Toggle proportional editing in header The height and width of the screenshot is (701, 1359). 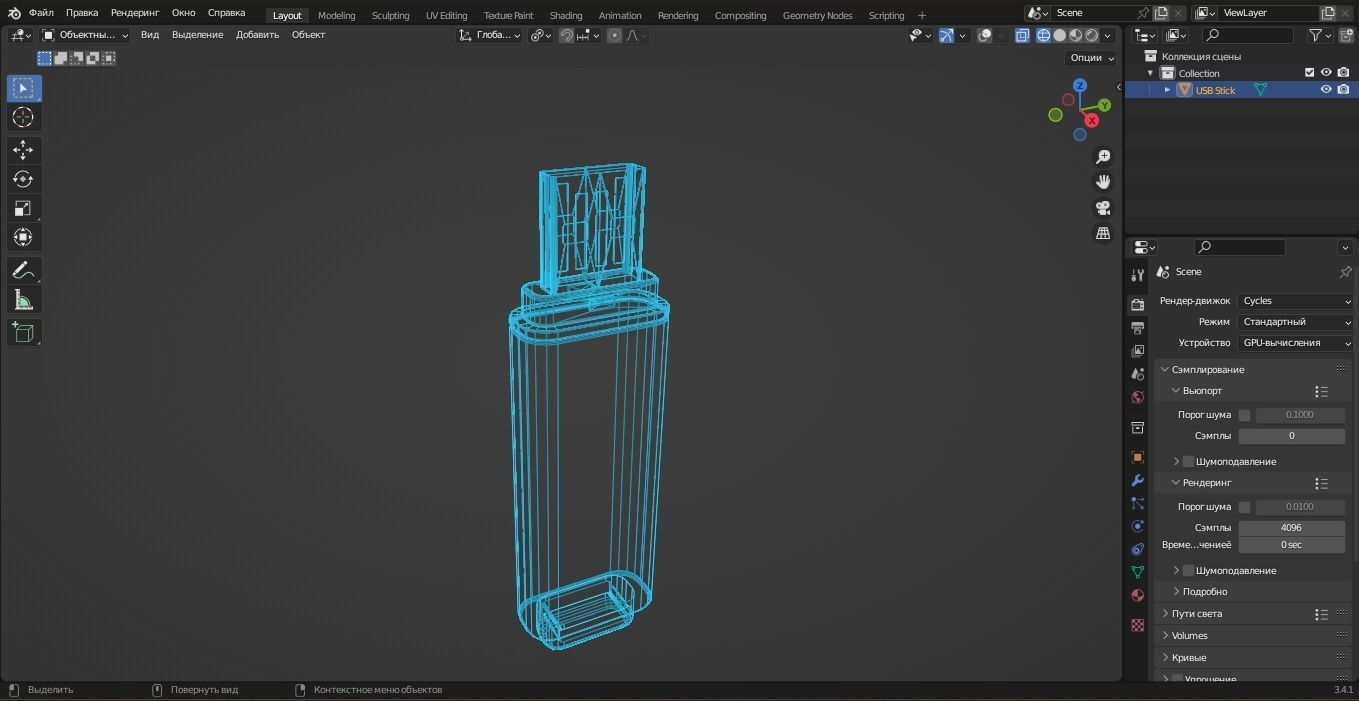(x=614, y=35)
